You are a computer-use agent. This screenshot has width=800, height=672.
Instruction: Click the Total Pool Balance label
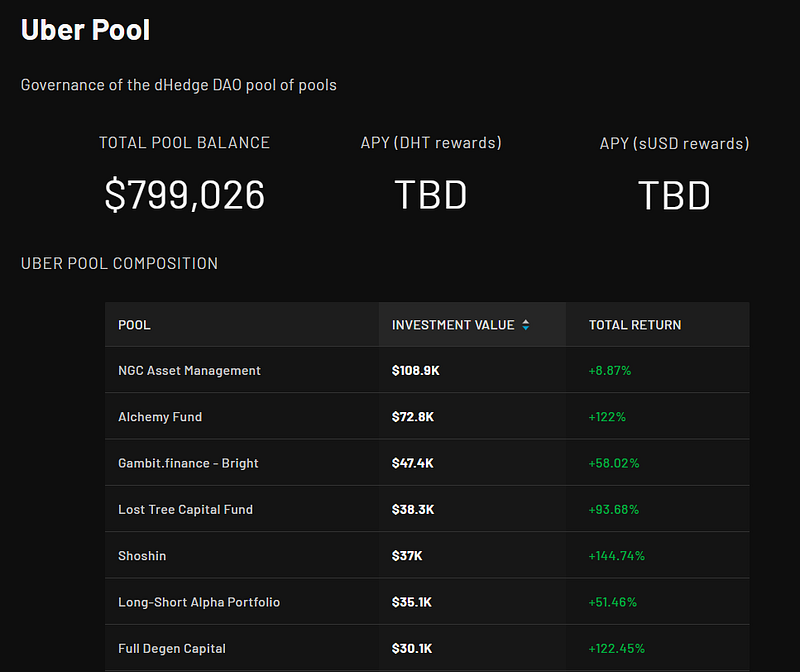coord(184,143)
